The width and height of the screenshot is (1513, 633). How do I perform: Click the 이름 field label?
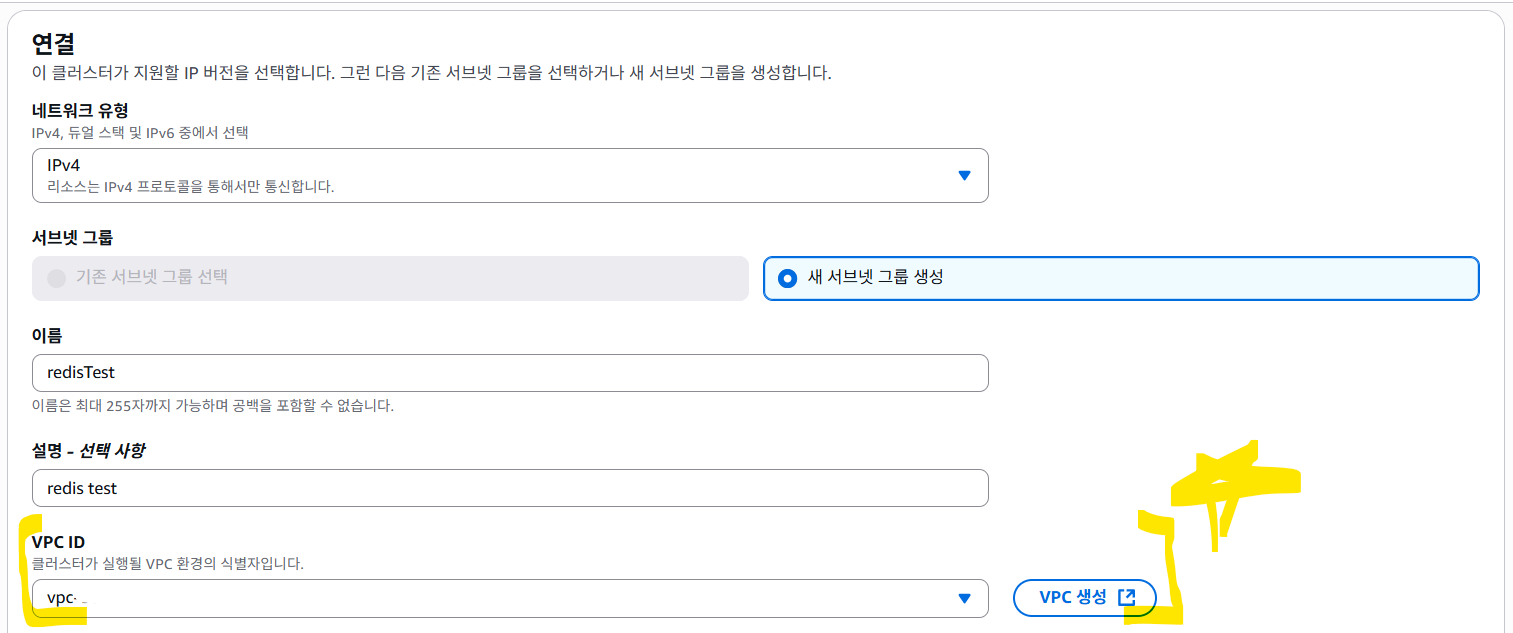[47, 335]
